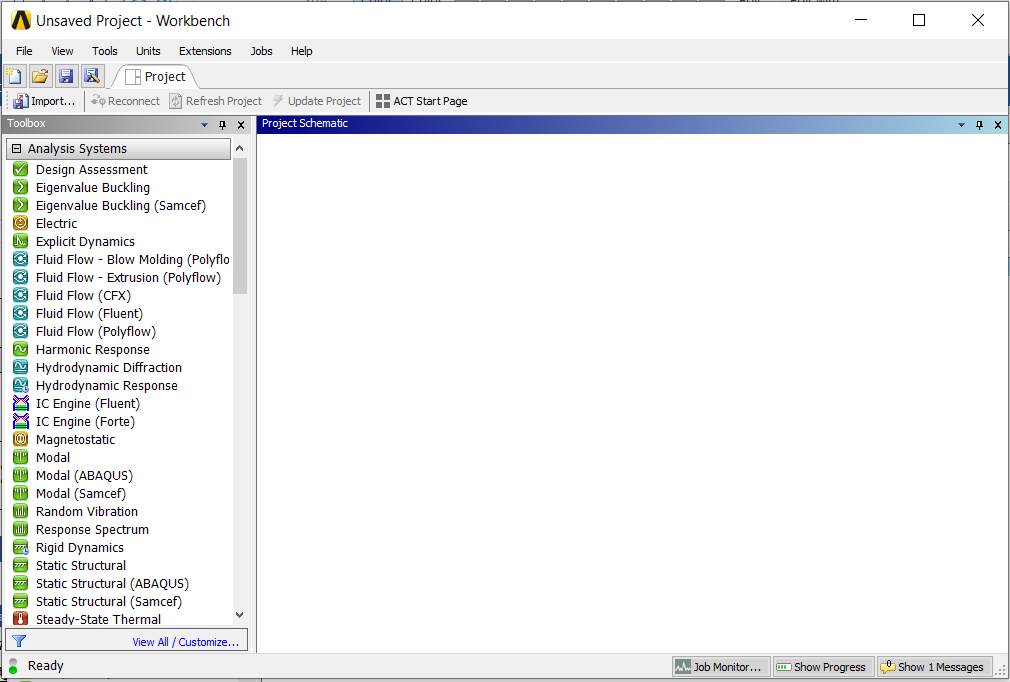Open the Extensions menu
Viewport: 1010px width, 682px height.
[x=205, y=51]
